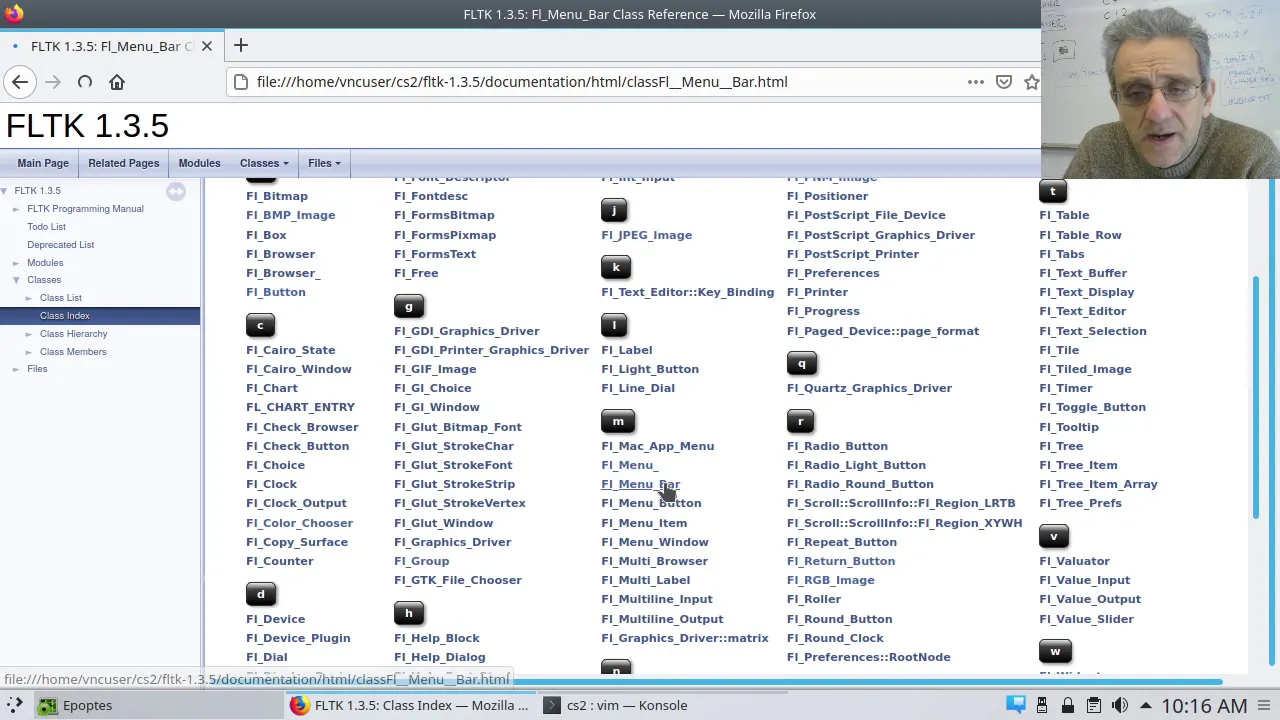Screen dimensions: 1280x720
Task: Click the forward navigation arrow
Action: pyautogui.click(x=53, y=82)
